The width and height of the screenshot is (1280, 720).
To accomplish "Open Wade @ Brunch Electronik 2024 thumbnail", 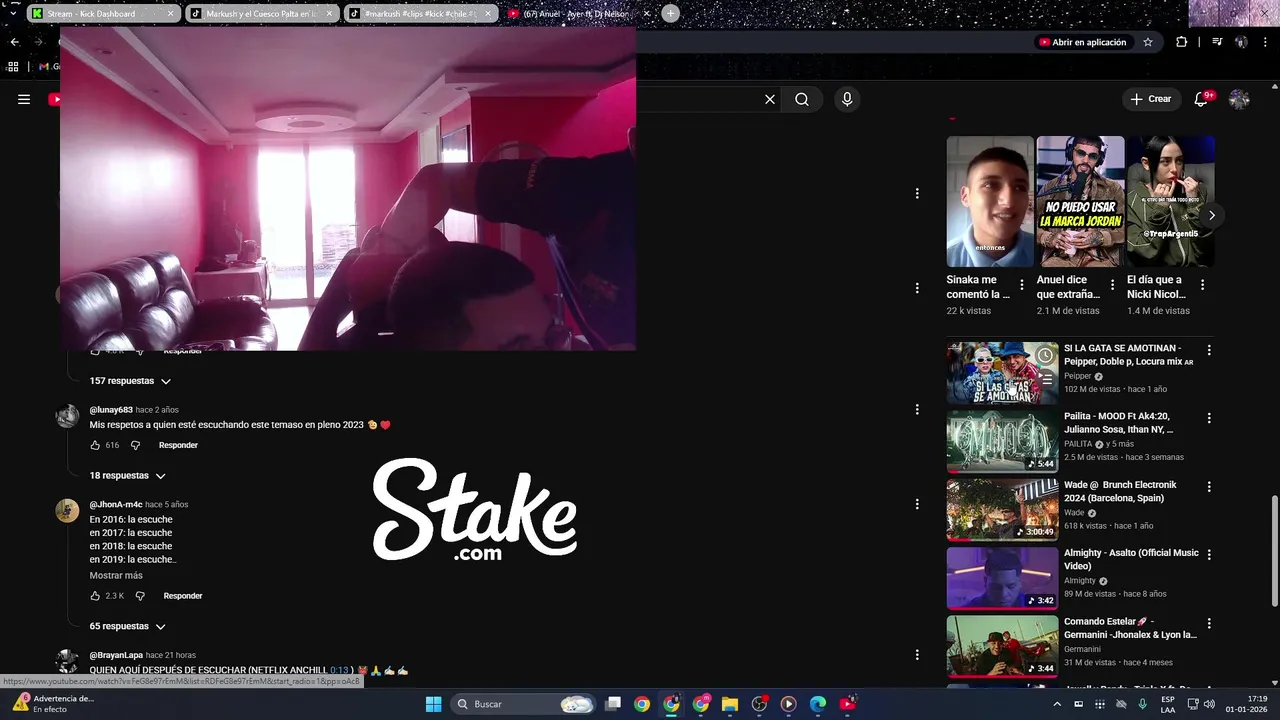I will 1002,510.
